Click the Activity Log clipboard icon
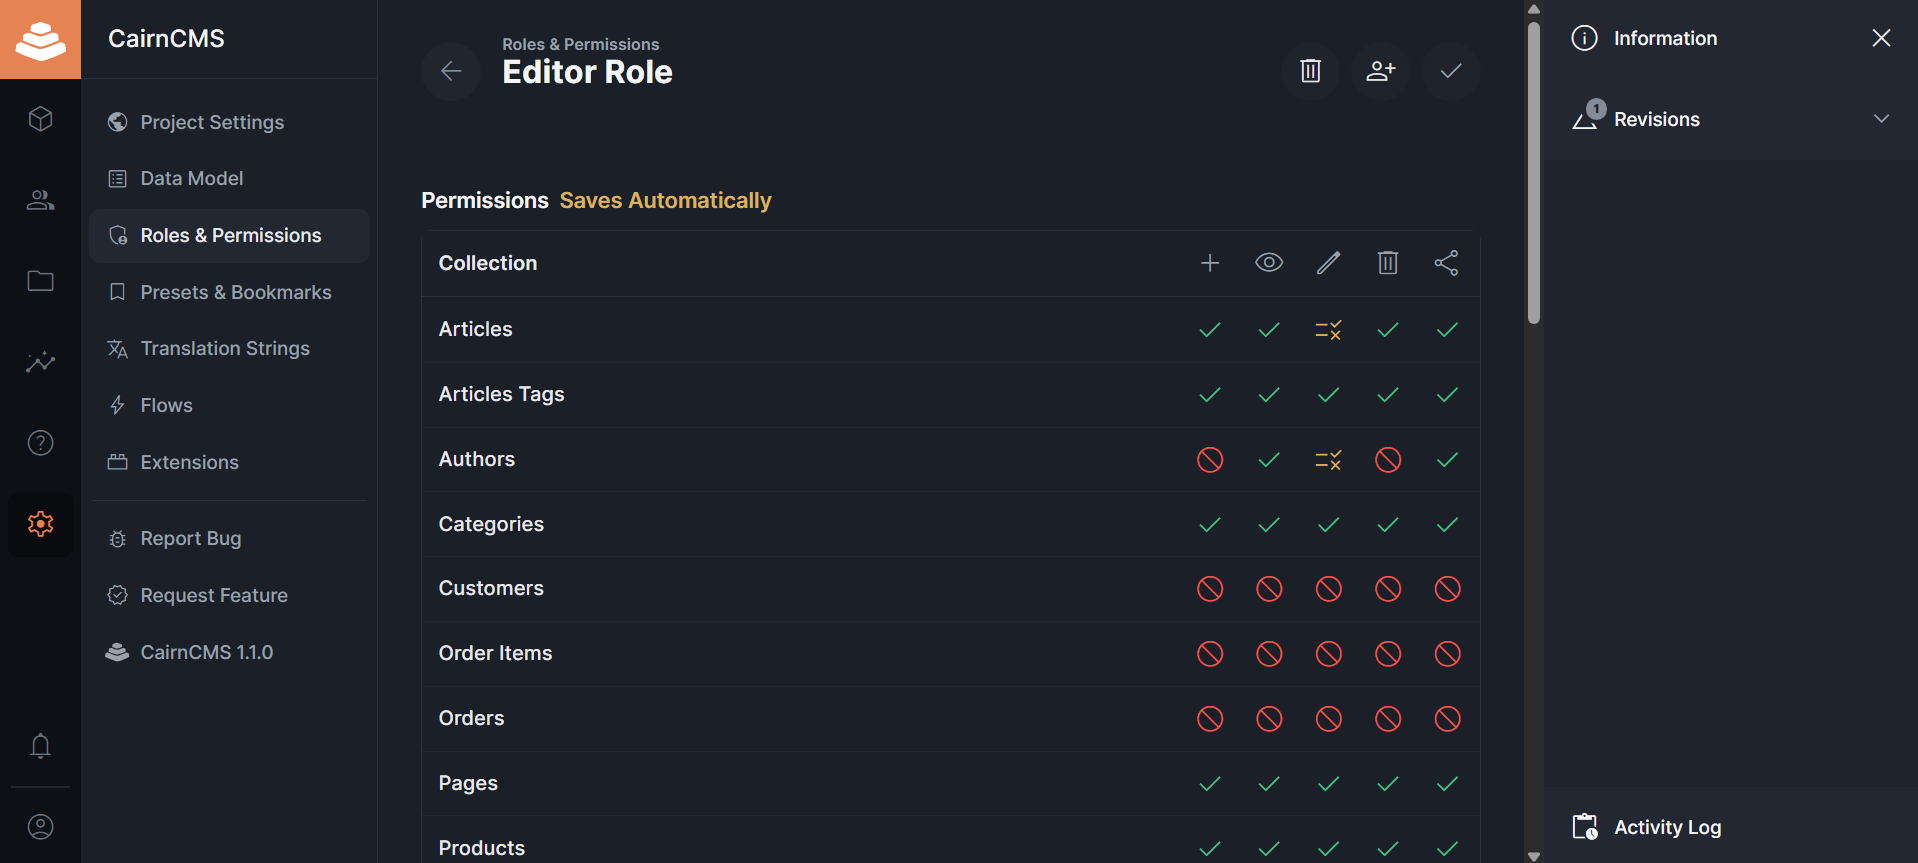 (x=1585, y=827)
